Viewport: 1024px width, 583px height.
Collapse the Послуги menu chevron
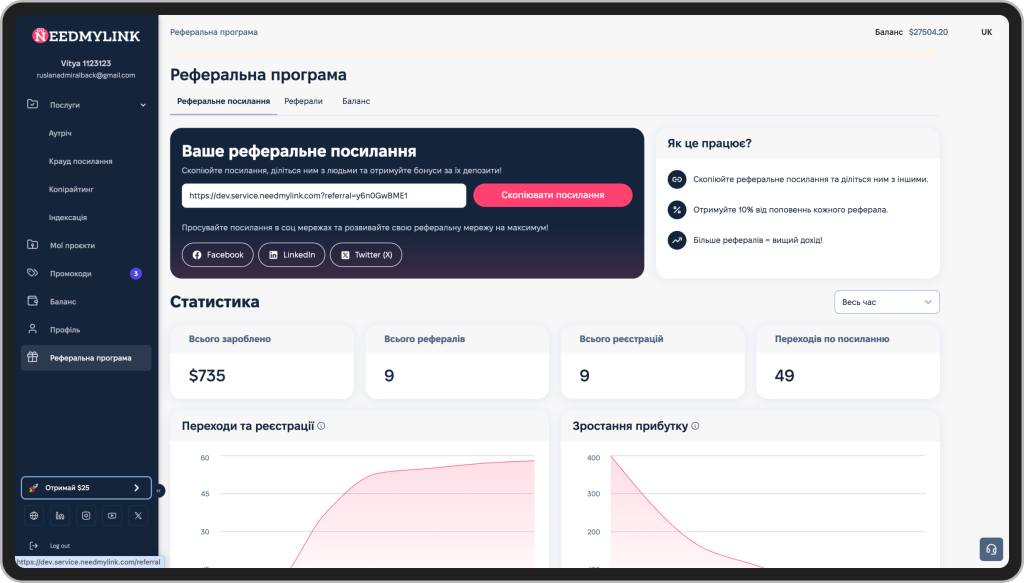coord(143,105)
